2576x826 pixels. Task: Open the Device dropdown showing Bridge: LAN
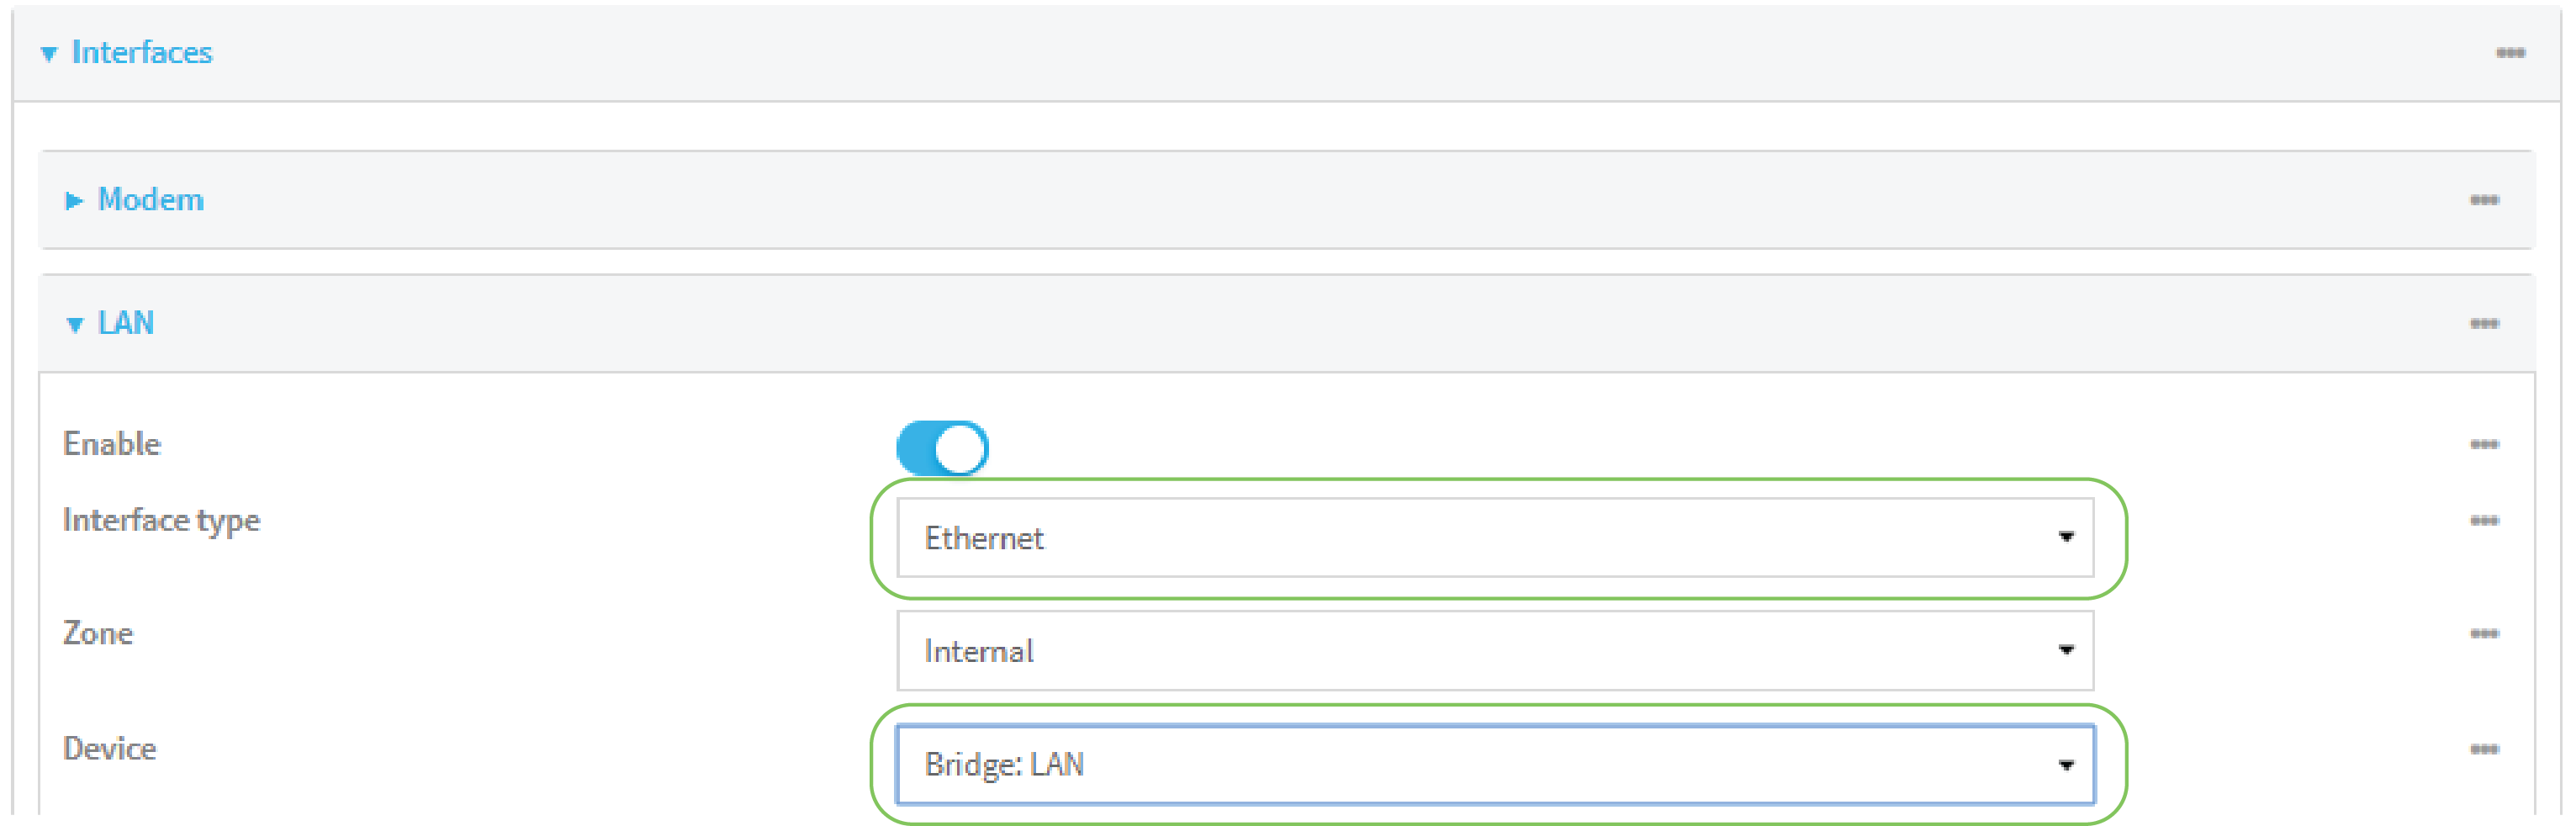click(x=1494, y=765)
